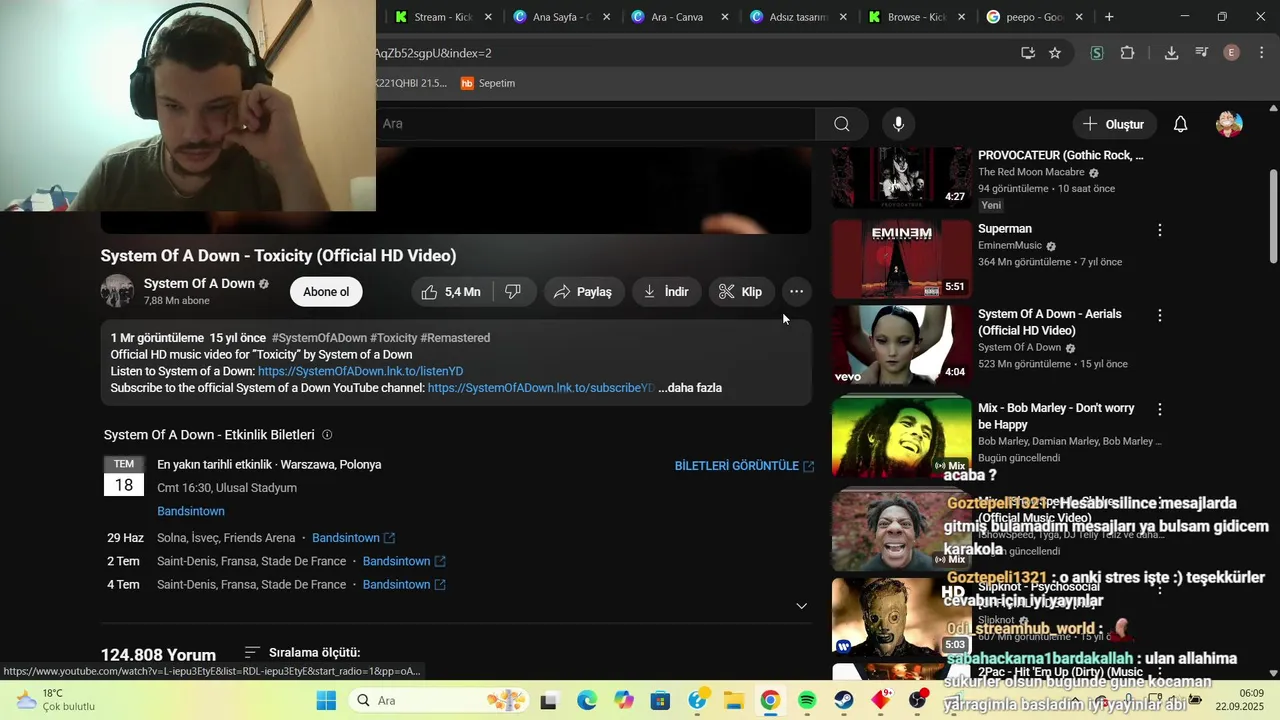1280x720 pixels.
Task: Open more actions three-dot menu under video
Action: (x=796, y=292)
